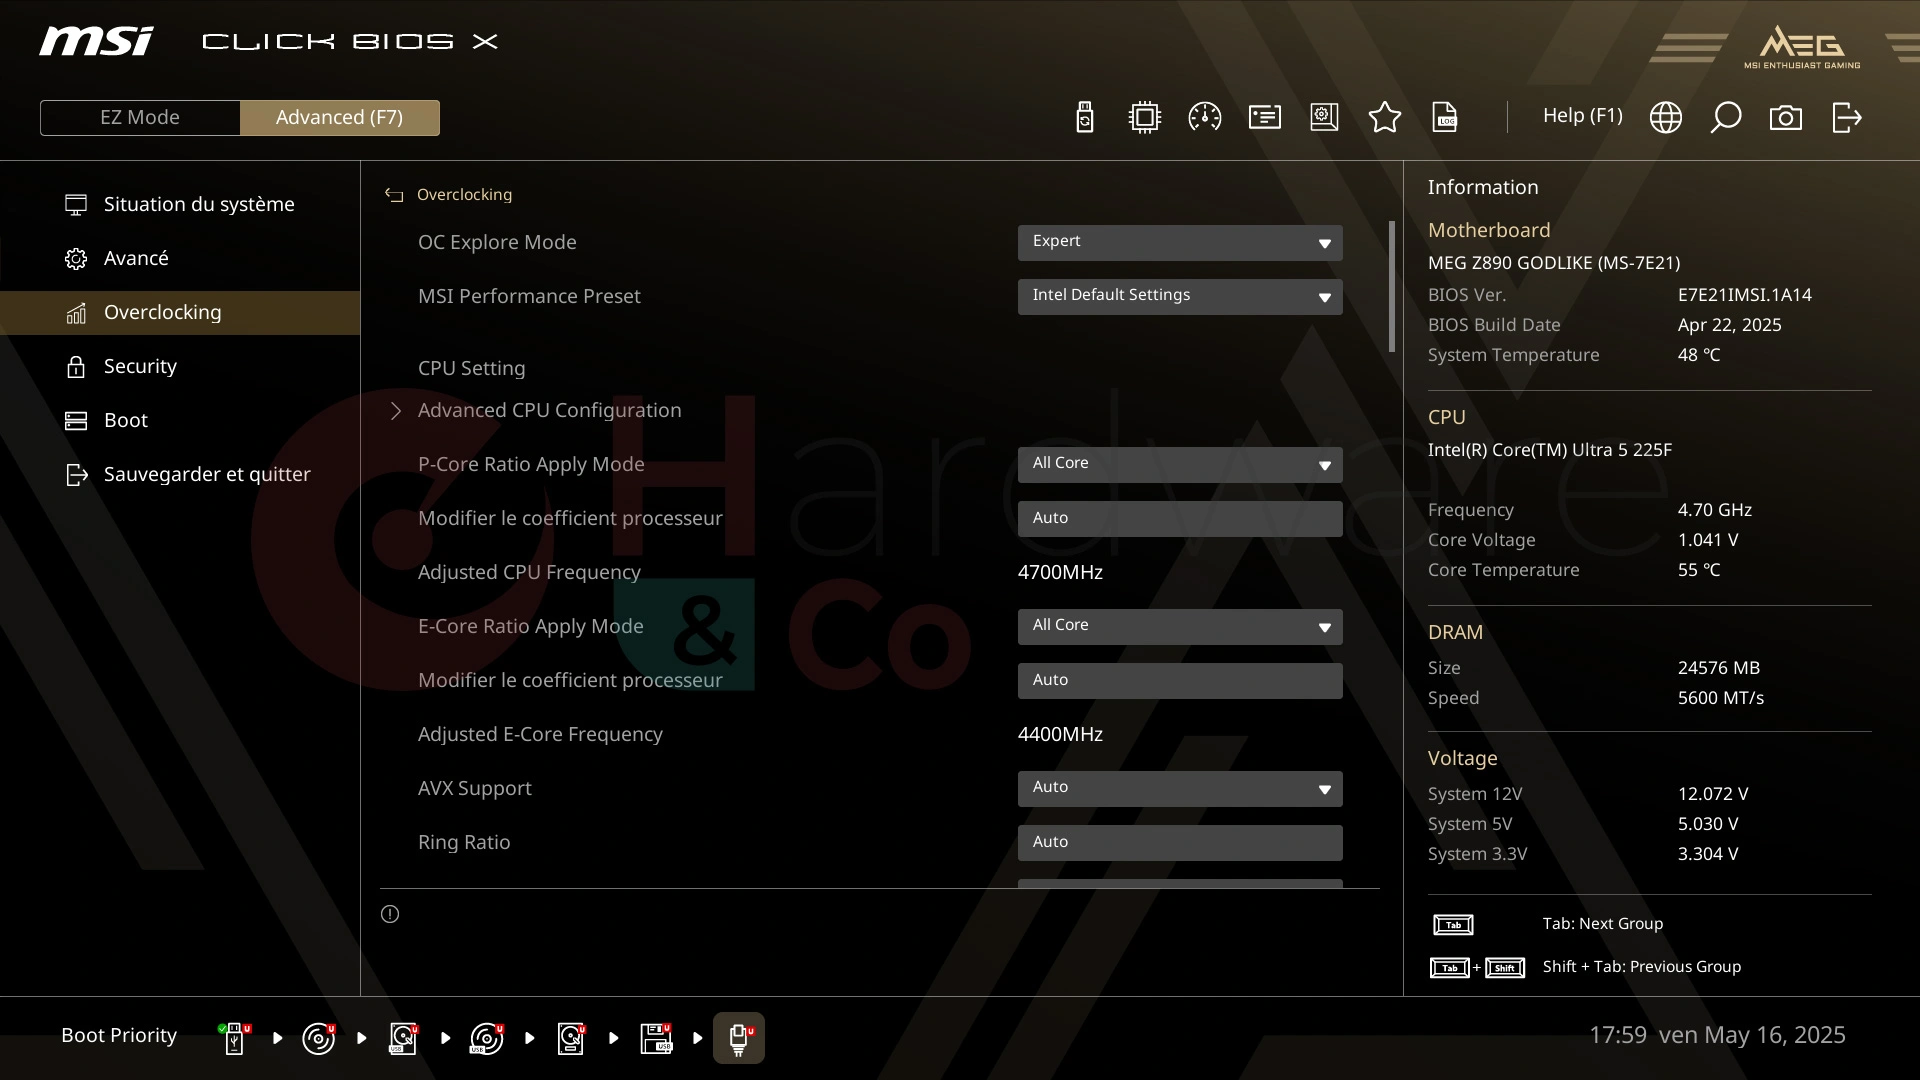Select USB hard disk boot device icon
The width and height of the screenshot is (1920, 1080).
(402, 1038)
